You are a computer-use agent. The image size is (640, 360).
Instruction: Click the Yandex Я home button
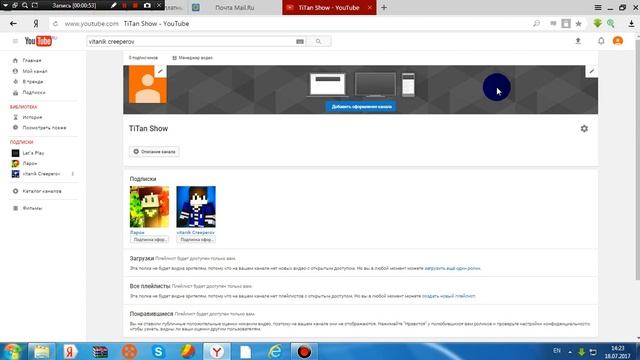point(36,24)
